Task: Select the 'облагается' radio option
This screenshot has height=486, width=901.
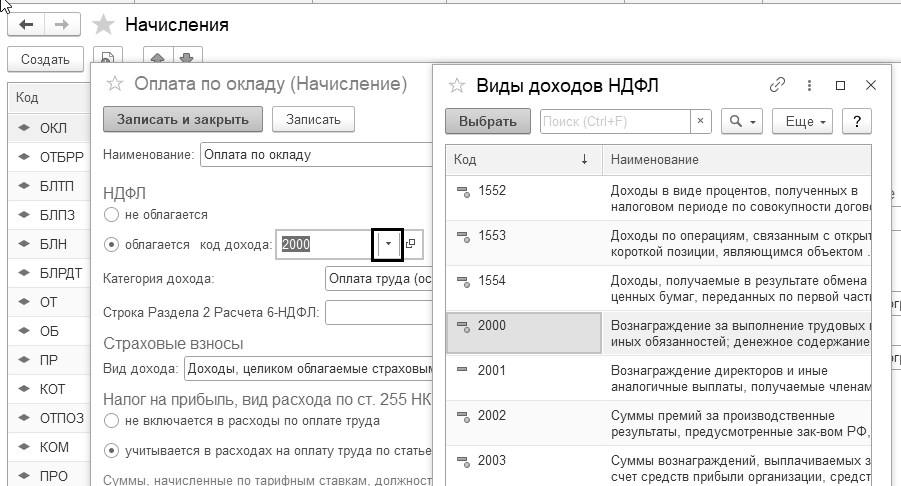Action: 111,245
